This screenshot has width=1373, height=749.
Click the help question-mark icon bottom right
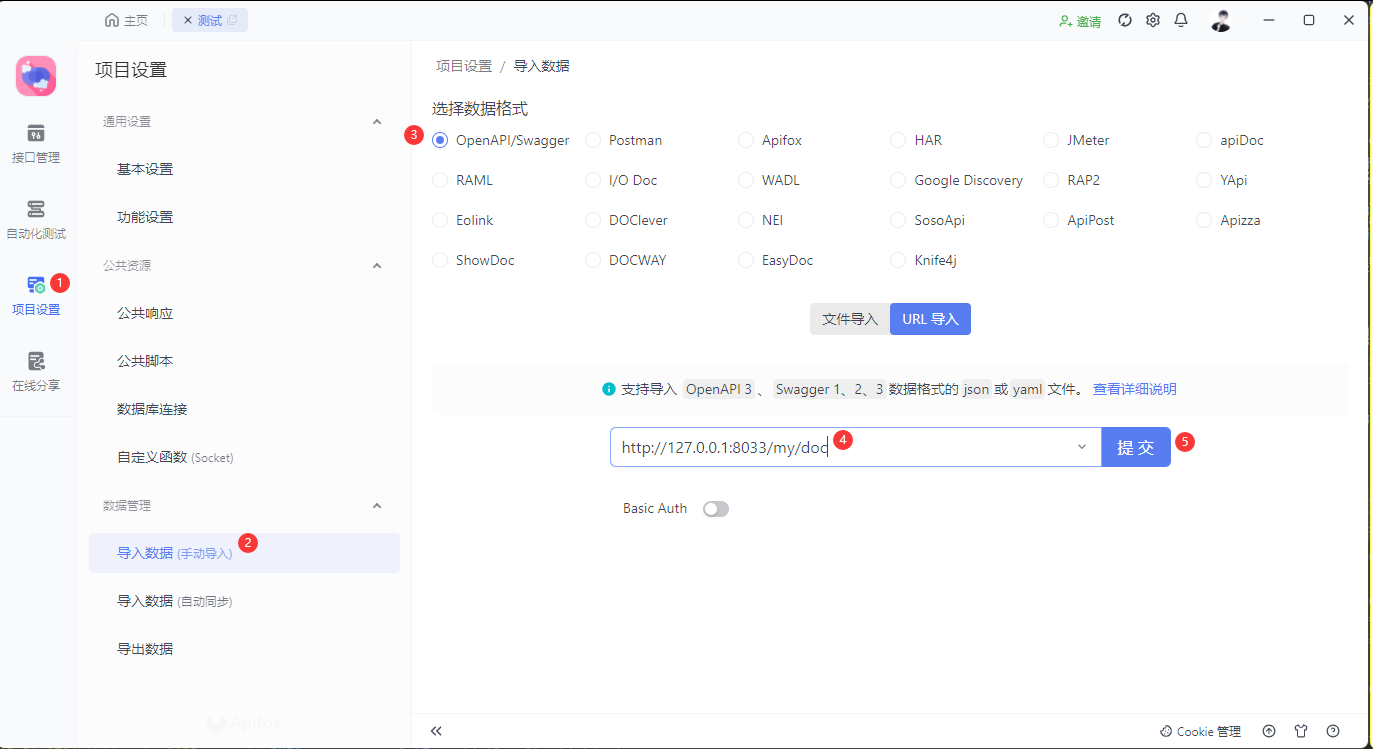[x=1333, y=731]
